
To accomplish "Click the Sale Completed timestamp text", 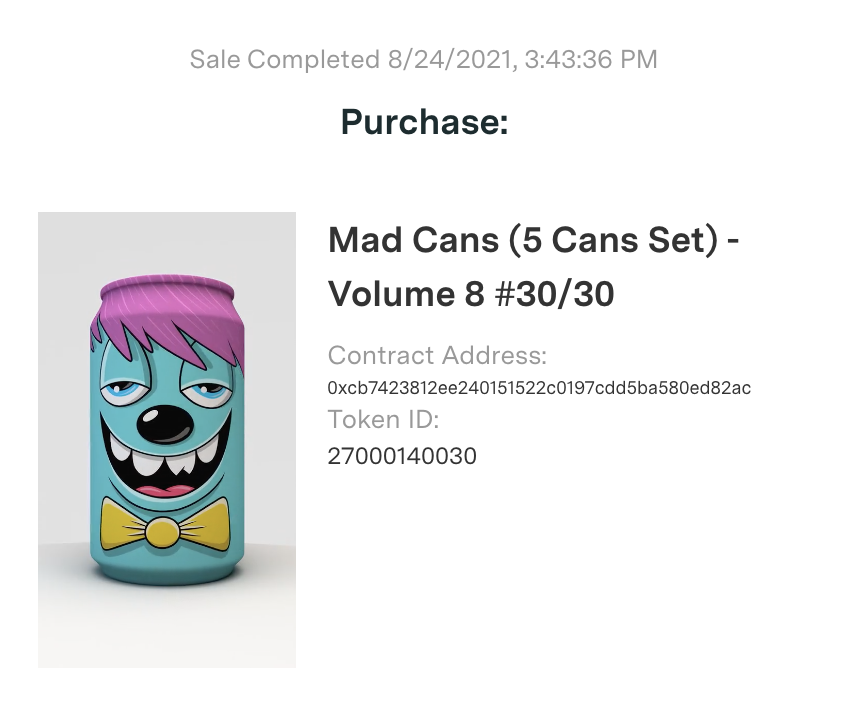I will [x=423, y=59].
